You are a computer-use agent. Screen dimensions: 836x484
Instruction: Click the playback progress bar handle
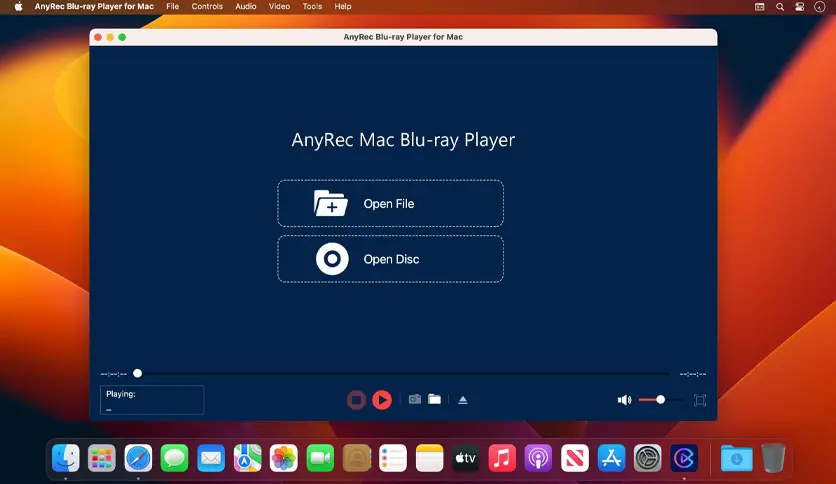point(138,373)
